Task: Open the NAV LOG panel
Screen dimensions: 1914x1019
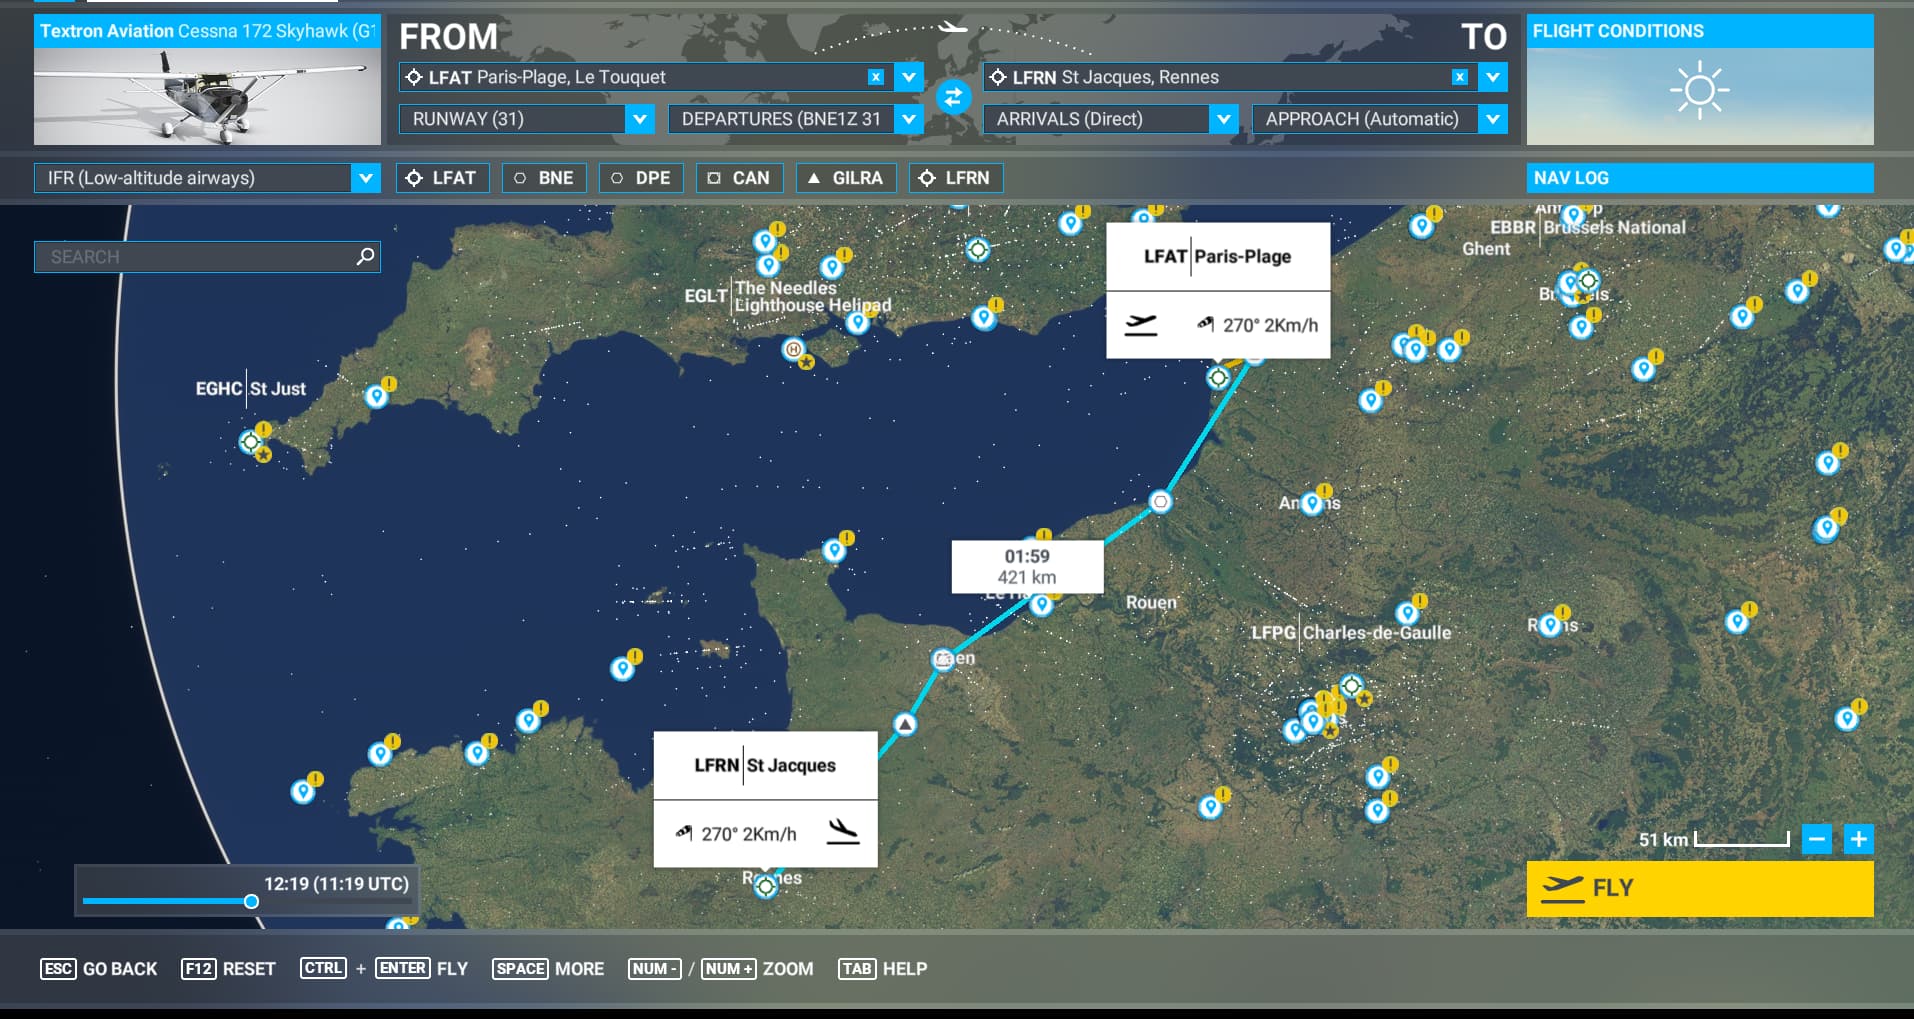Action: point(1699,178)
